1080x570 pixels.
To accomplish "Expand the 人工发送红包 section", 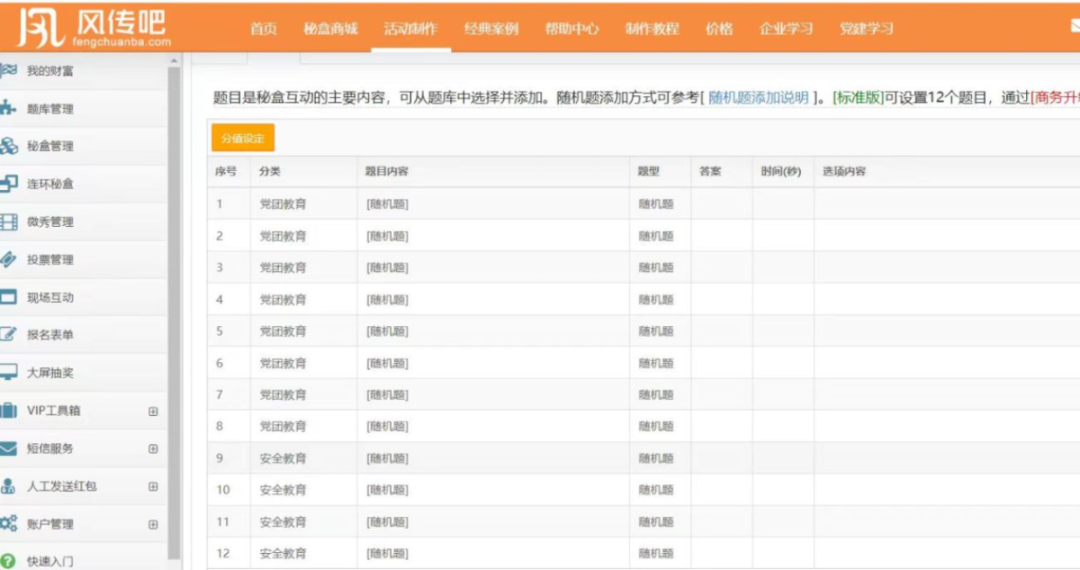I will 153,487.
